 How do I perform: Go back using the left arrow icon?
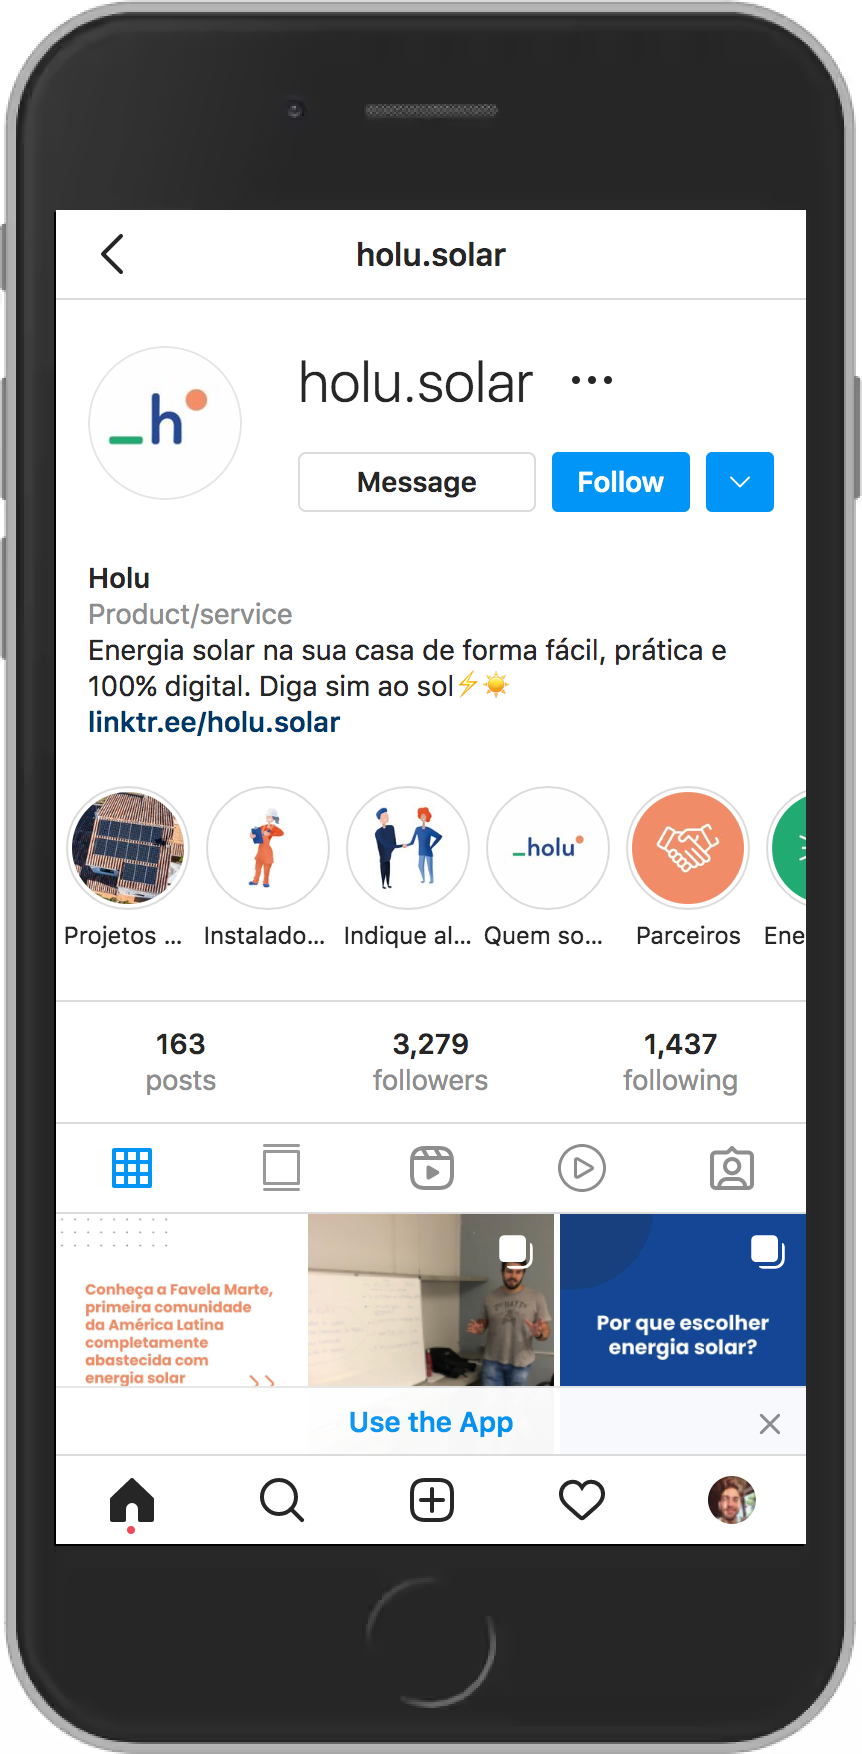(x=113, y=254)
